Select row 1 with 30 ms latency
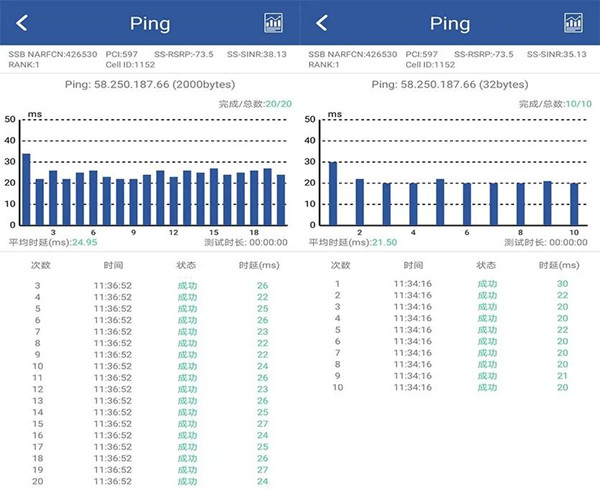The image size is (600, 490). [450, 284]
